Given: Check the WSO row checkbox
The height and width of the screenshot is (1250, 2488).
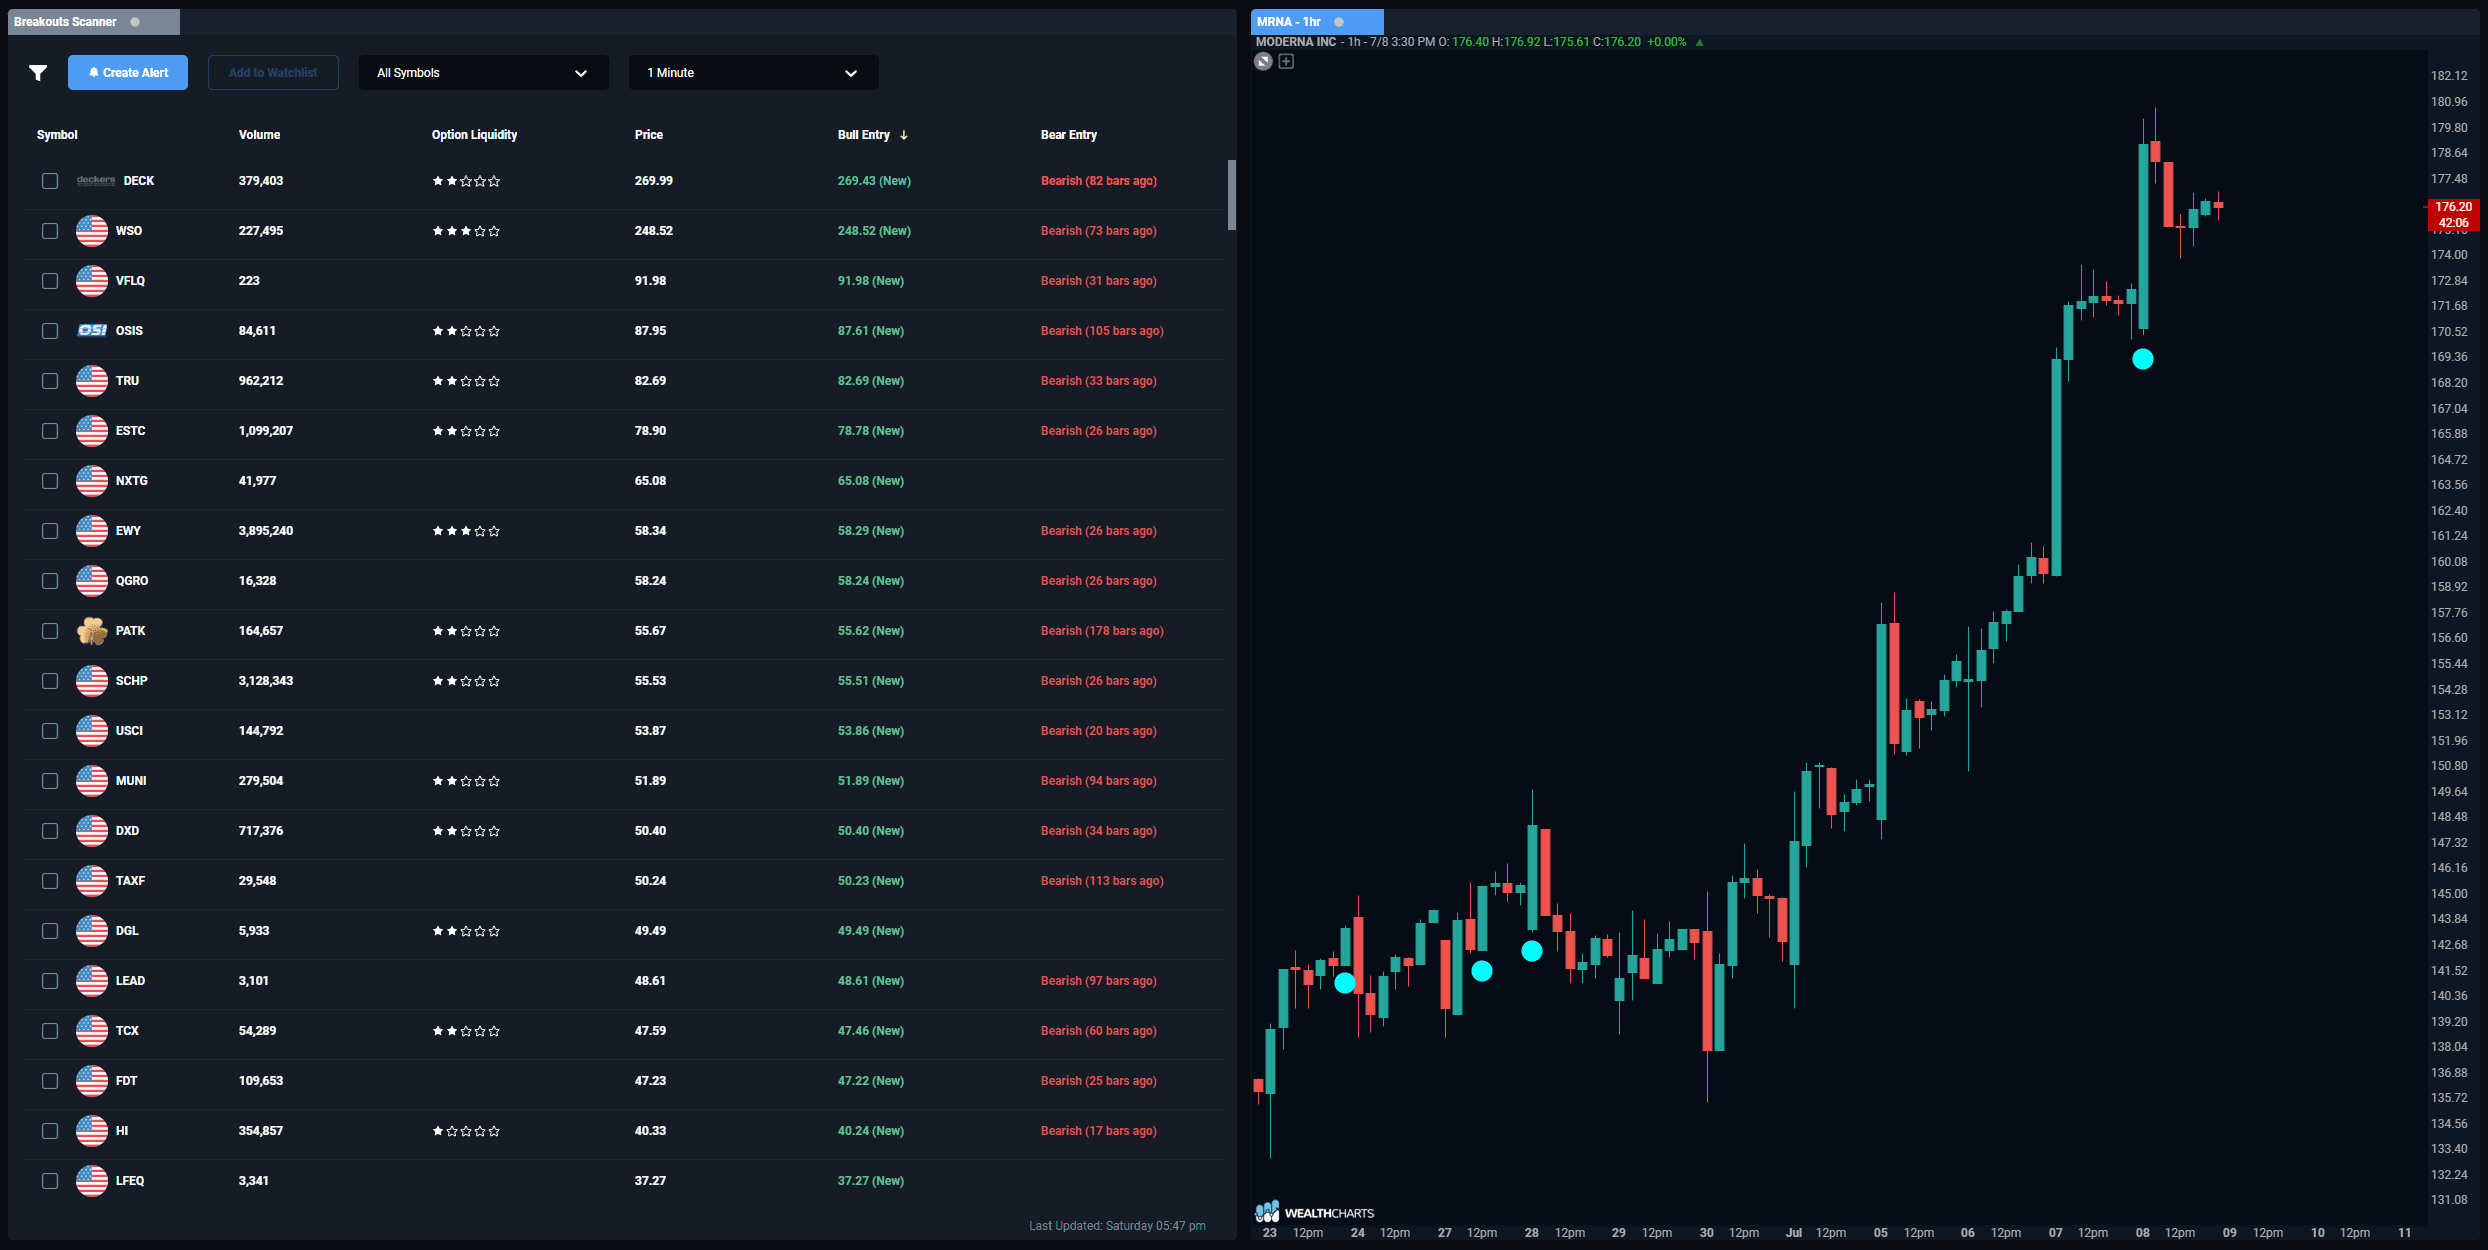Looking at the screenshot, I should [50, 231].
